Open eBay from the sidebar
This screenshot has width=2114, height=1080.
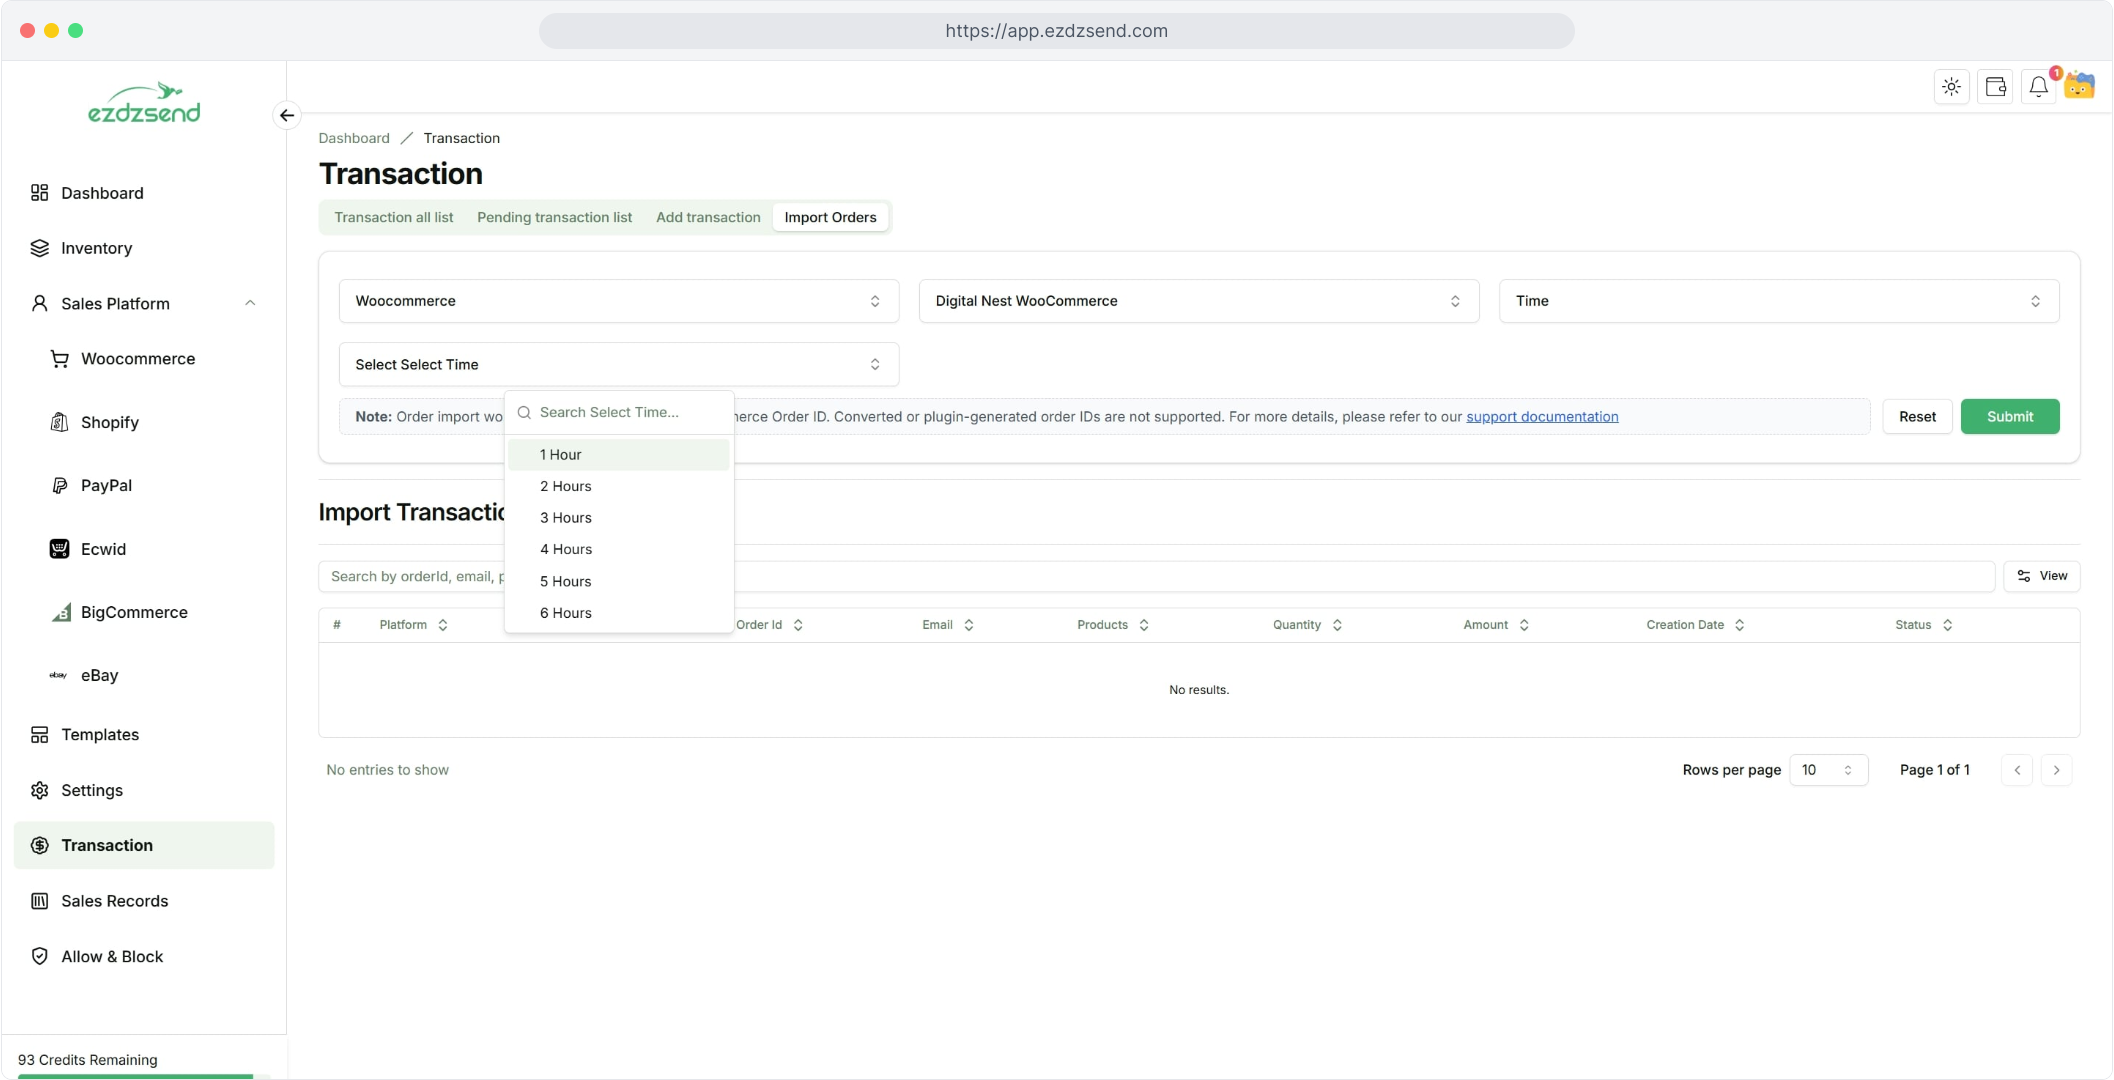click(99, 675)
